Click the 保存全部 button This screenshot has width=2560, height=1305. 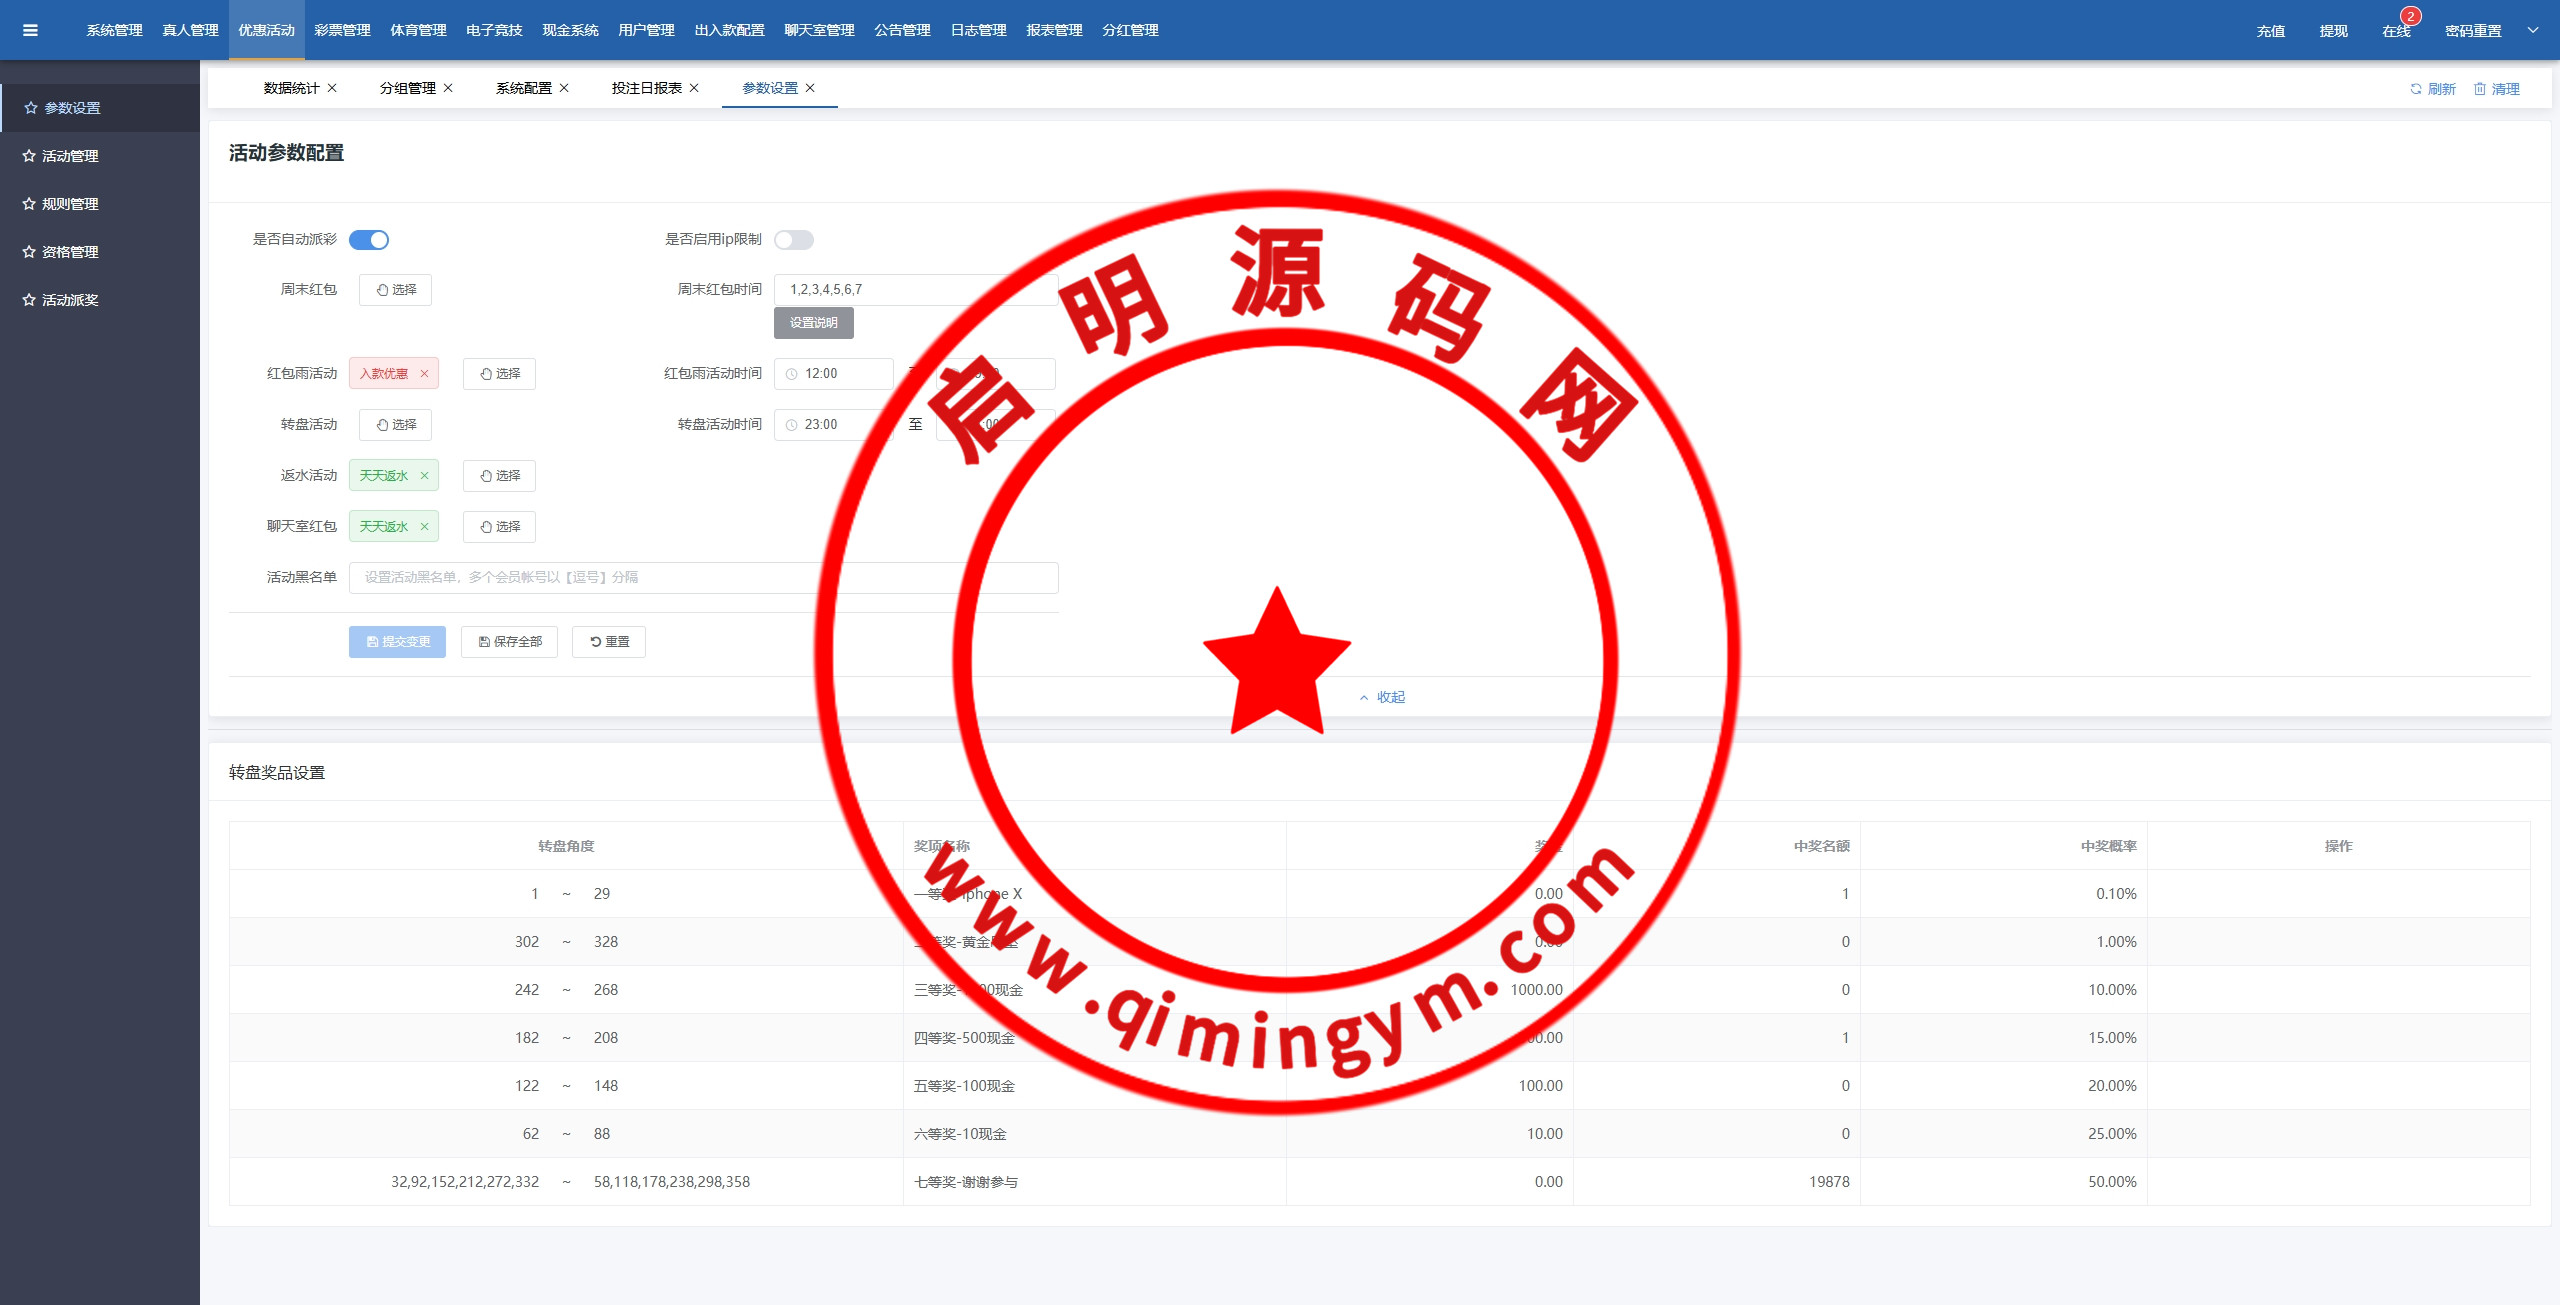click(x=509, y=642)
